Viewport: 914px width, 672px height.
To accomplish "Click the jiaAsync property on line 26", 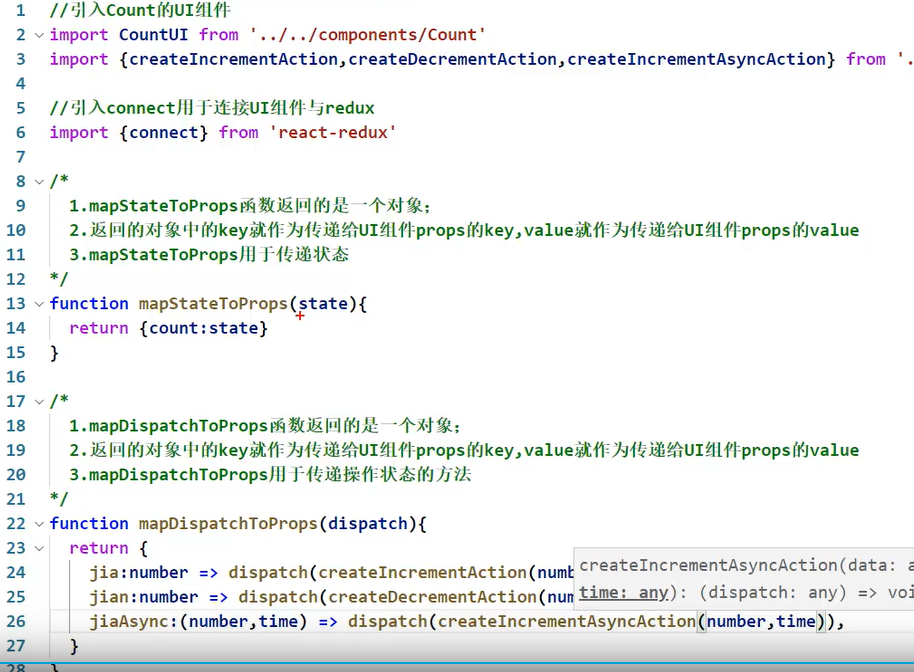I will (129, 621).
